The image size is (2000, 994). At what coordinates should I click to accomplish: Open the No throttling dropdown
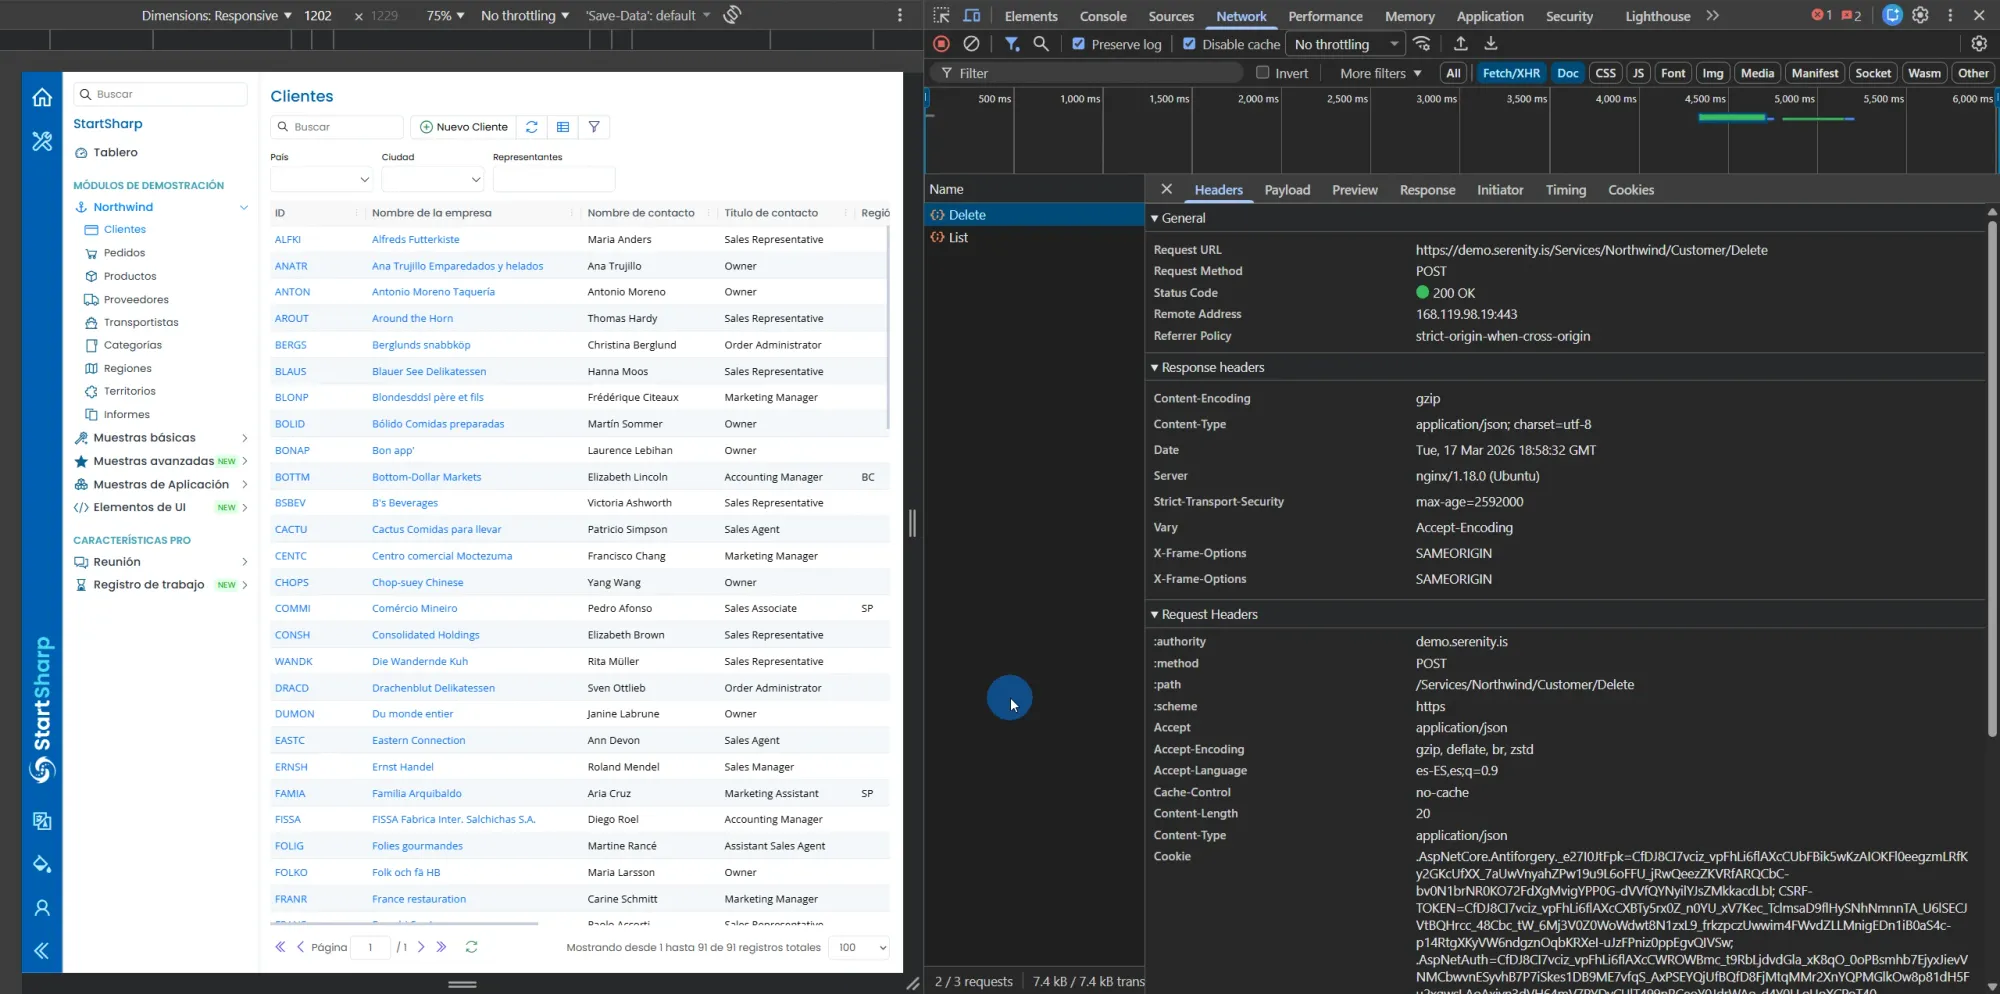[1344, 44]
